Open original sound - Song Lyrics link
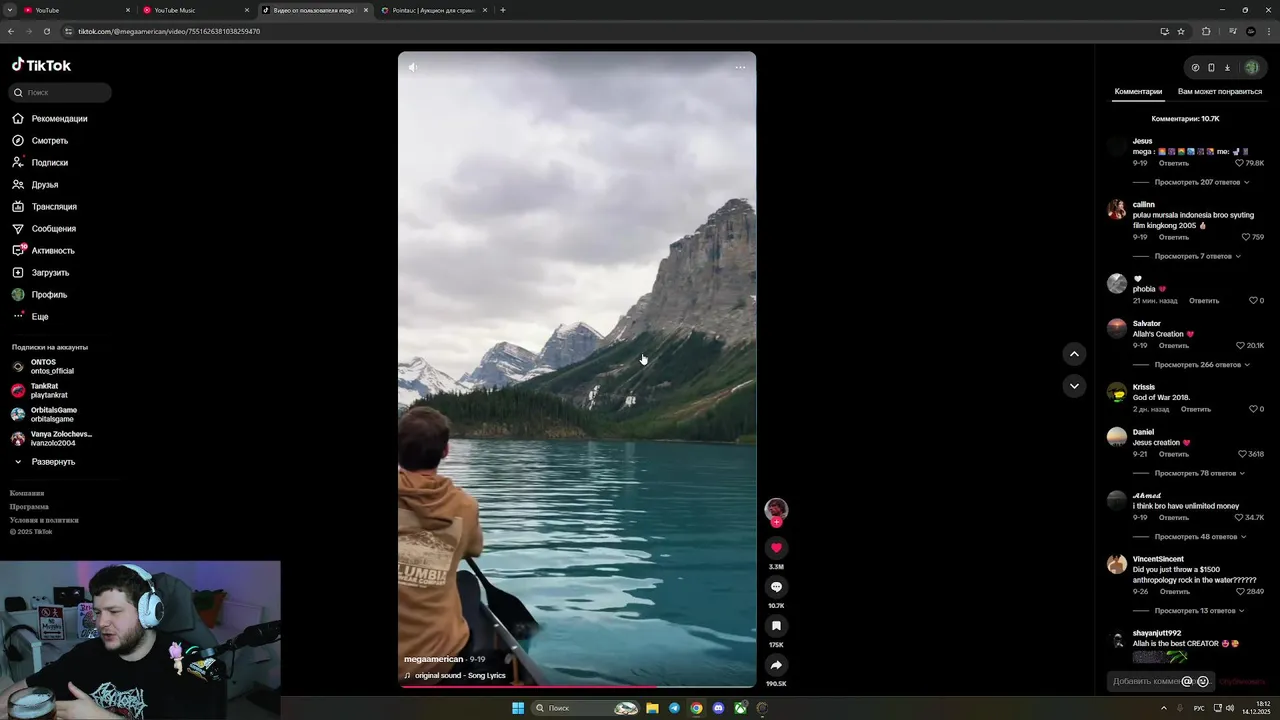This screenshot has width=1280, height=720. click(x=460, y=676)
